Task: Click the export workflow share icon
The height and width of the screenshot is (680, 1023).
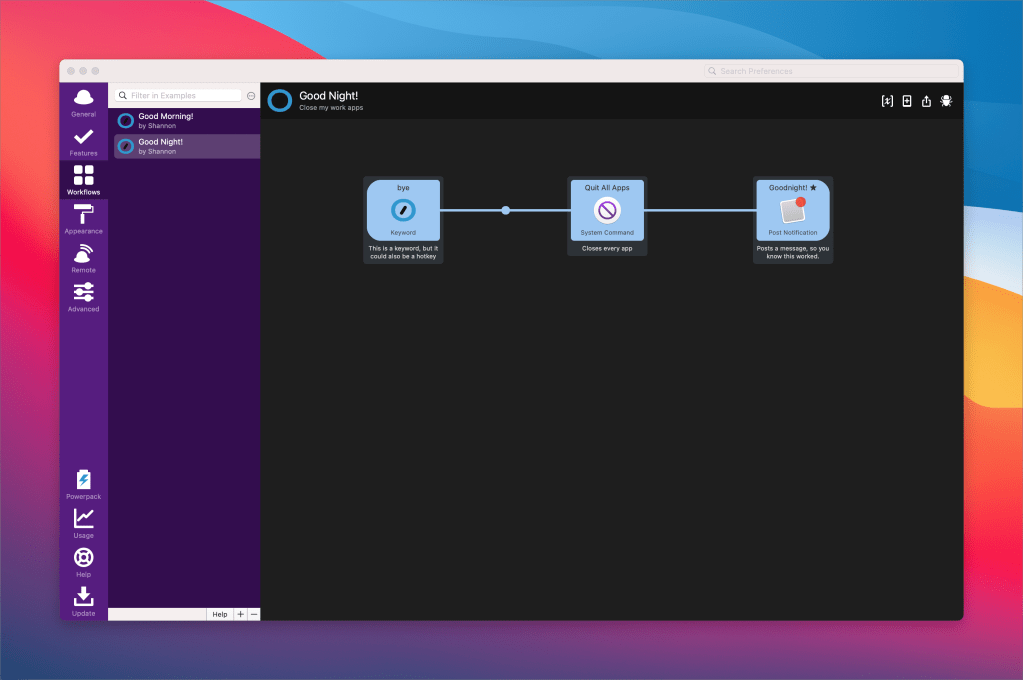Action: click(x=926, y=101)
